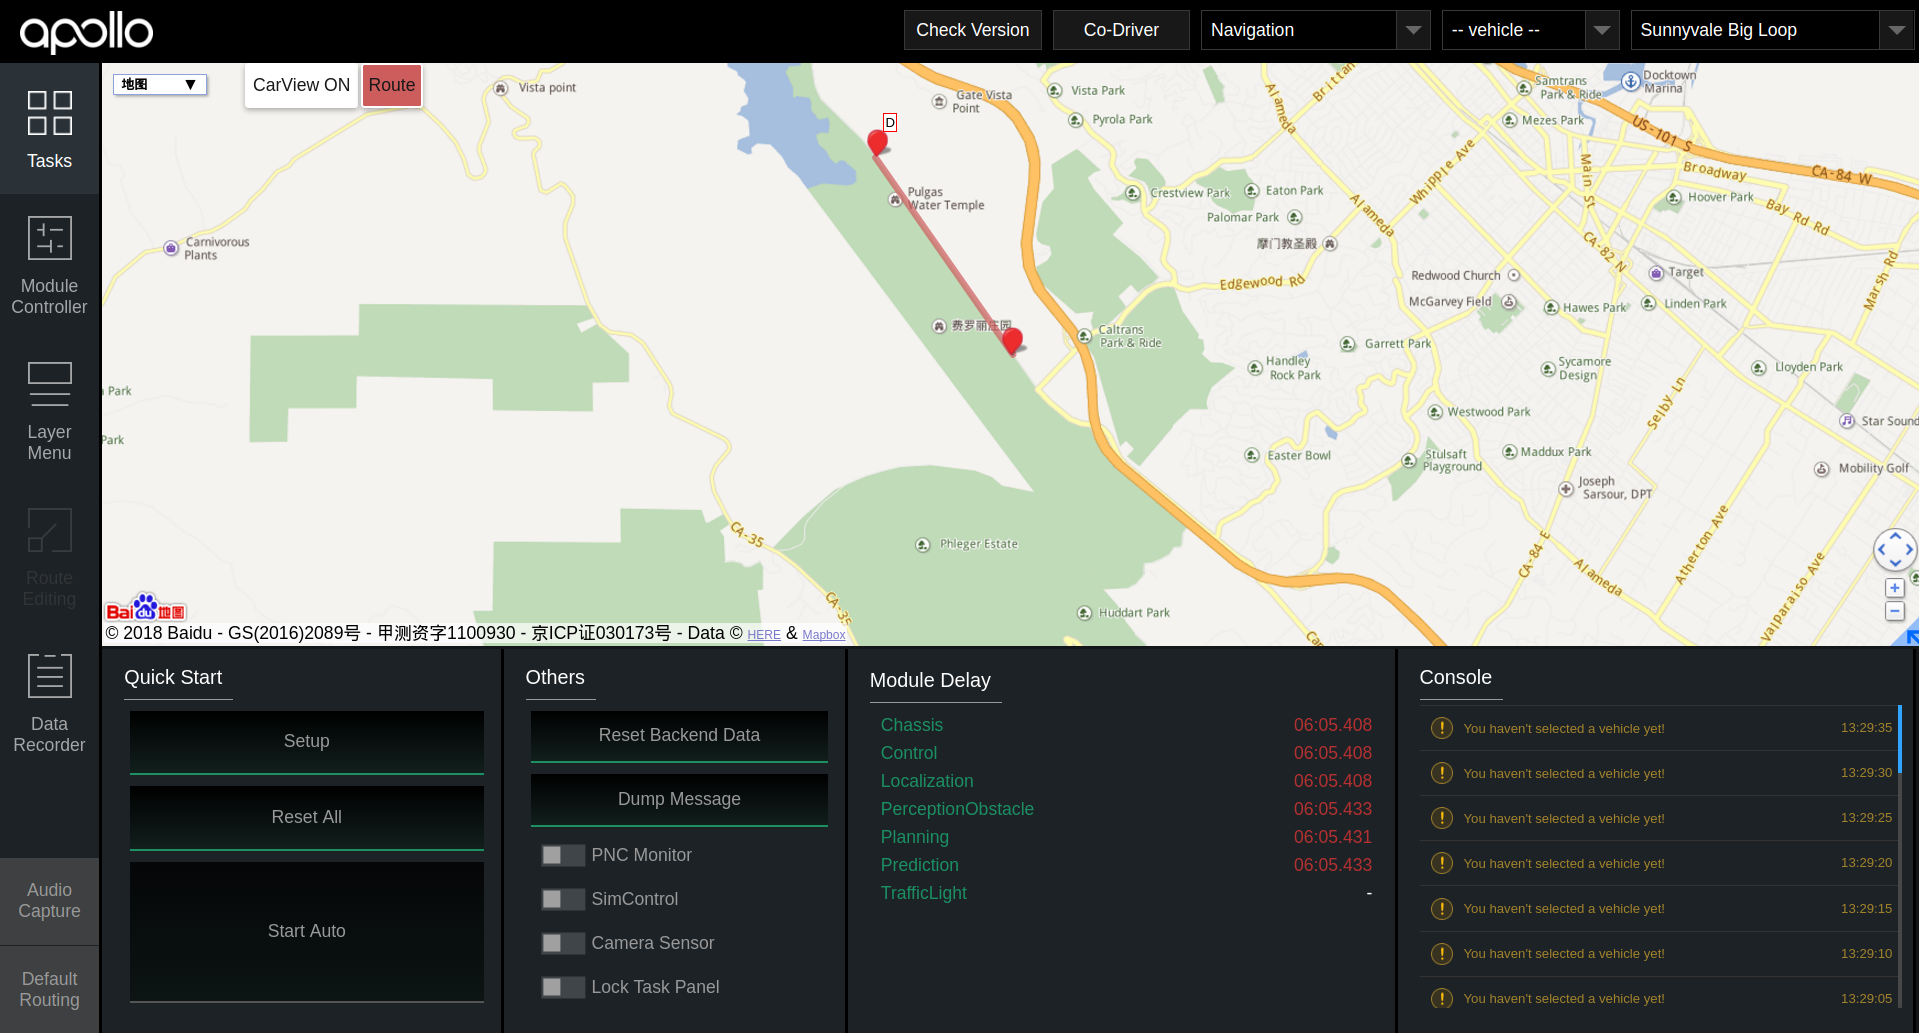Click the TrafficLight module delay row
Viewport: 1919px width, 1033px height.
pos(1125,893)
